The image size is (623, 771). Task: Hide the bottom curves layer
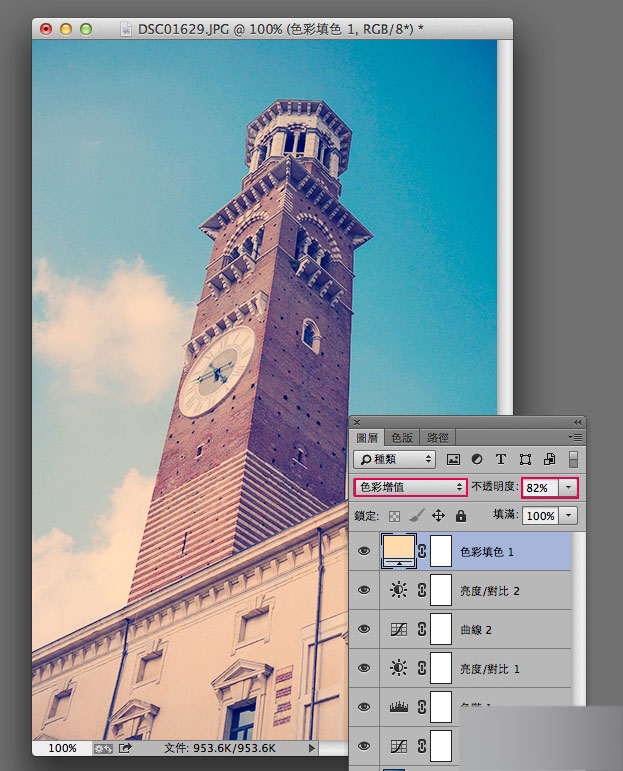[x=364, y=746]
